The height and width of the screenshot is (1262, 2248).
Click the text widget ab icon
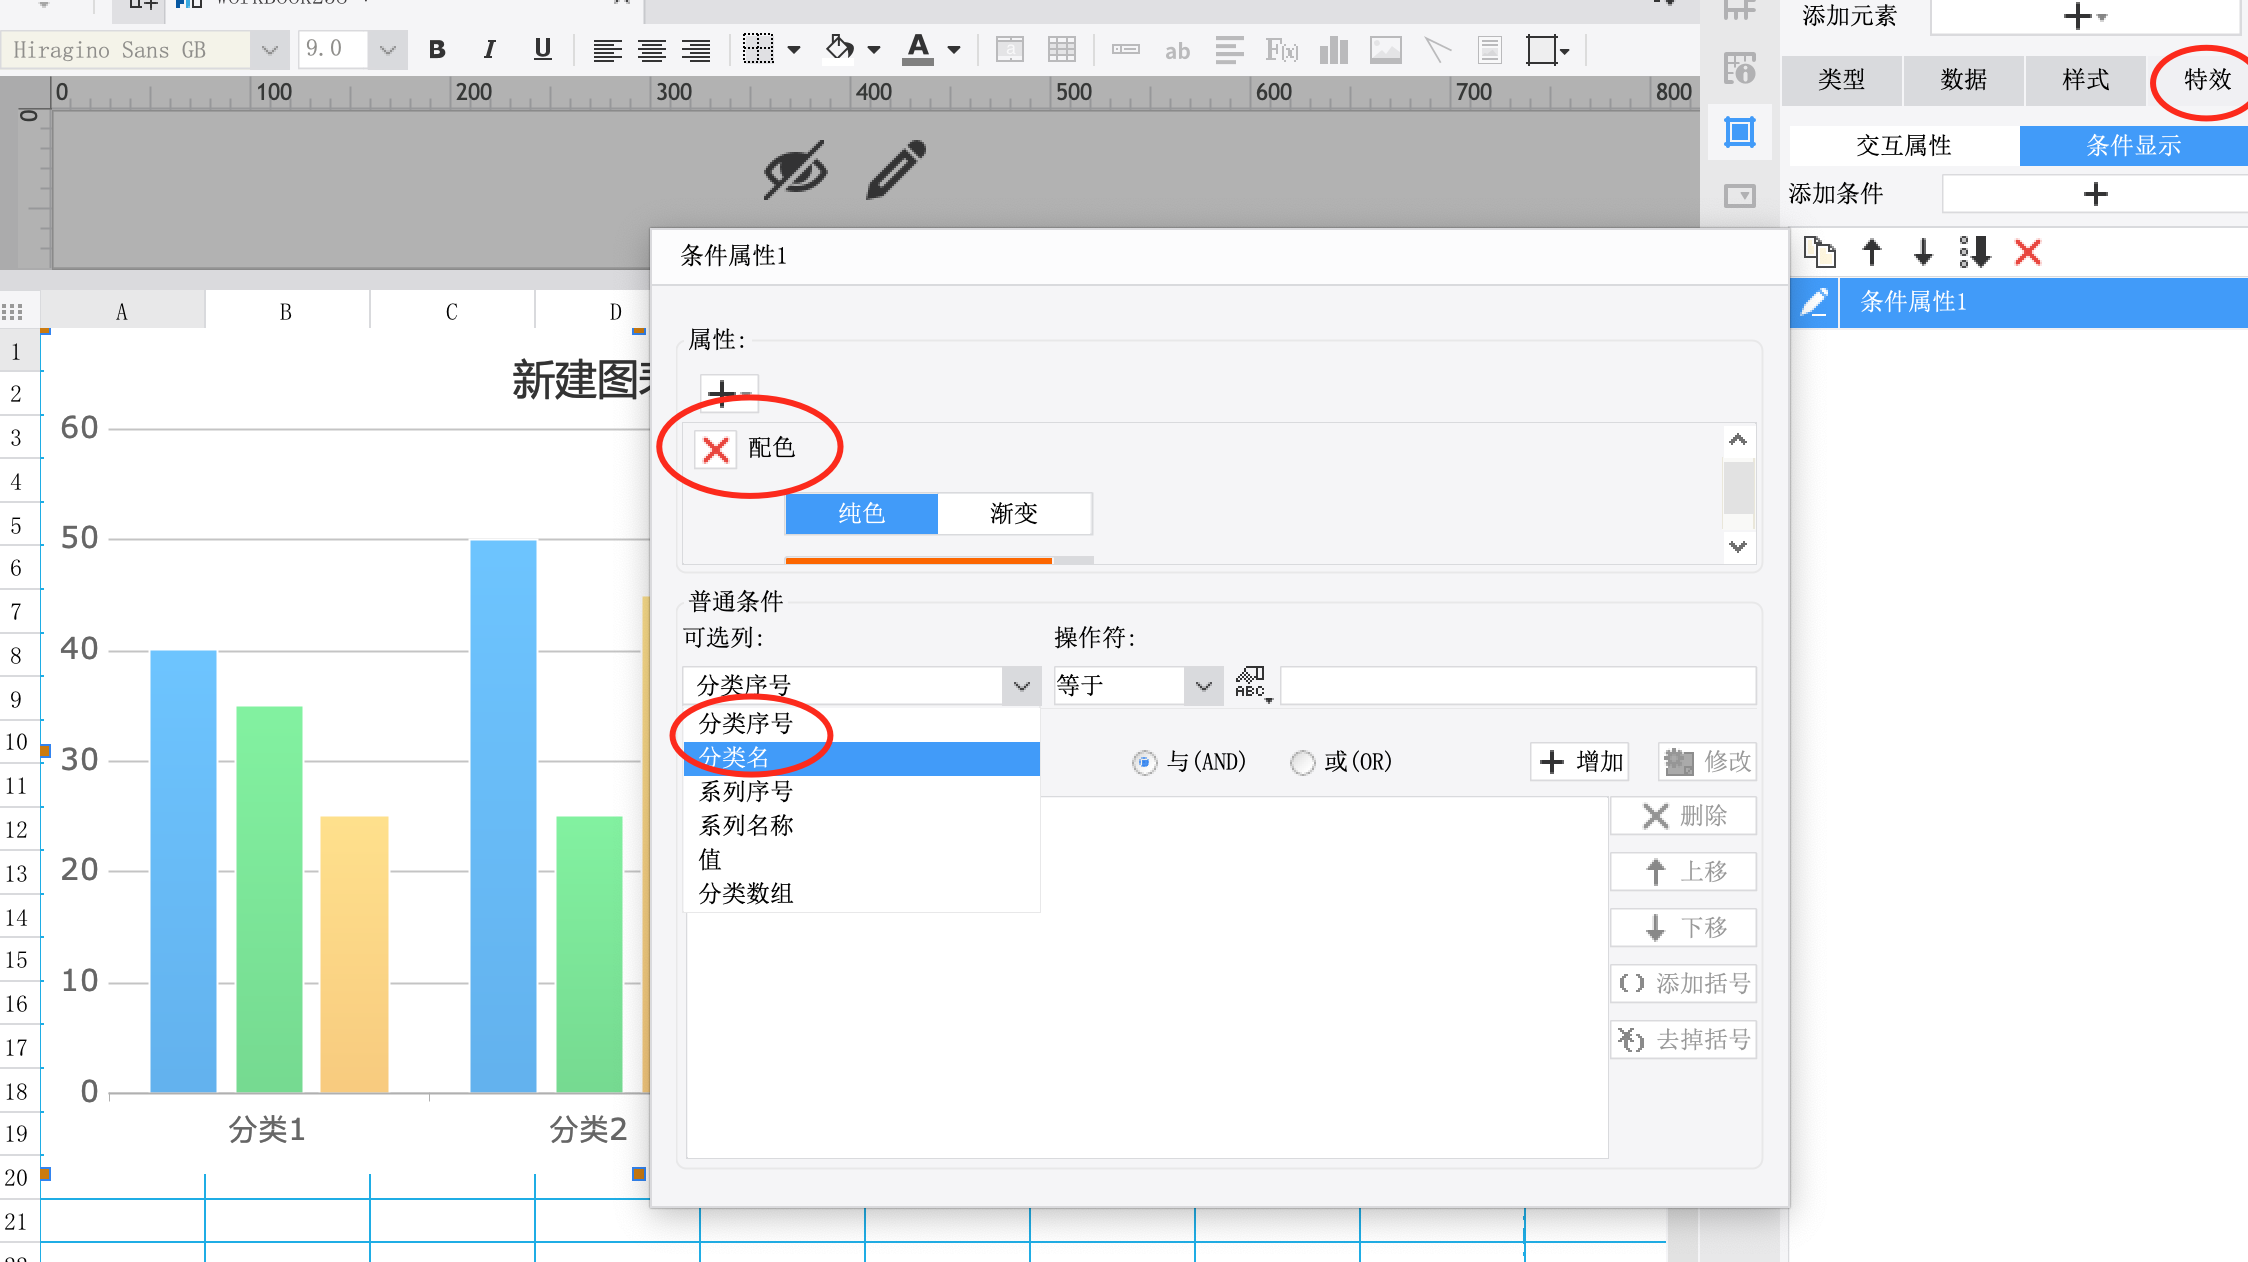(x=1177, y=50)
